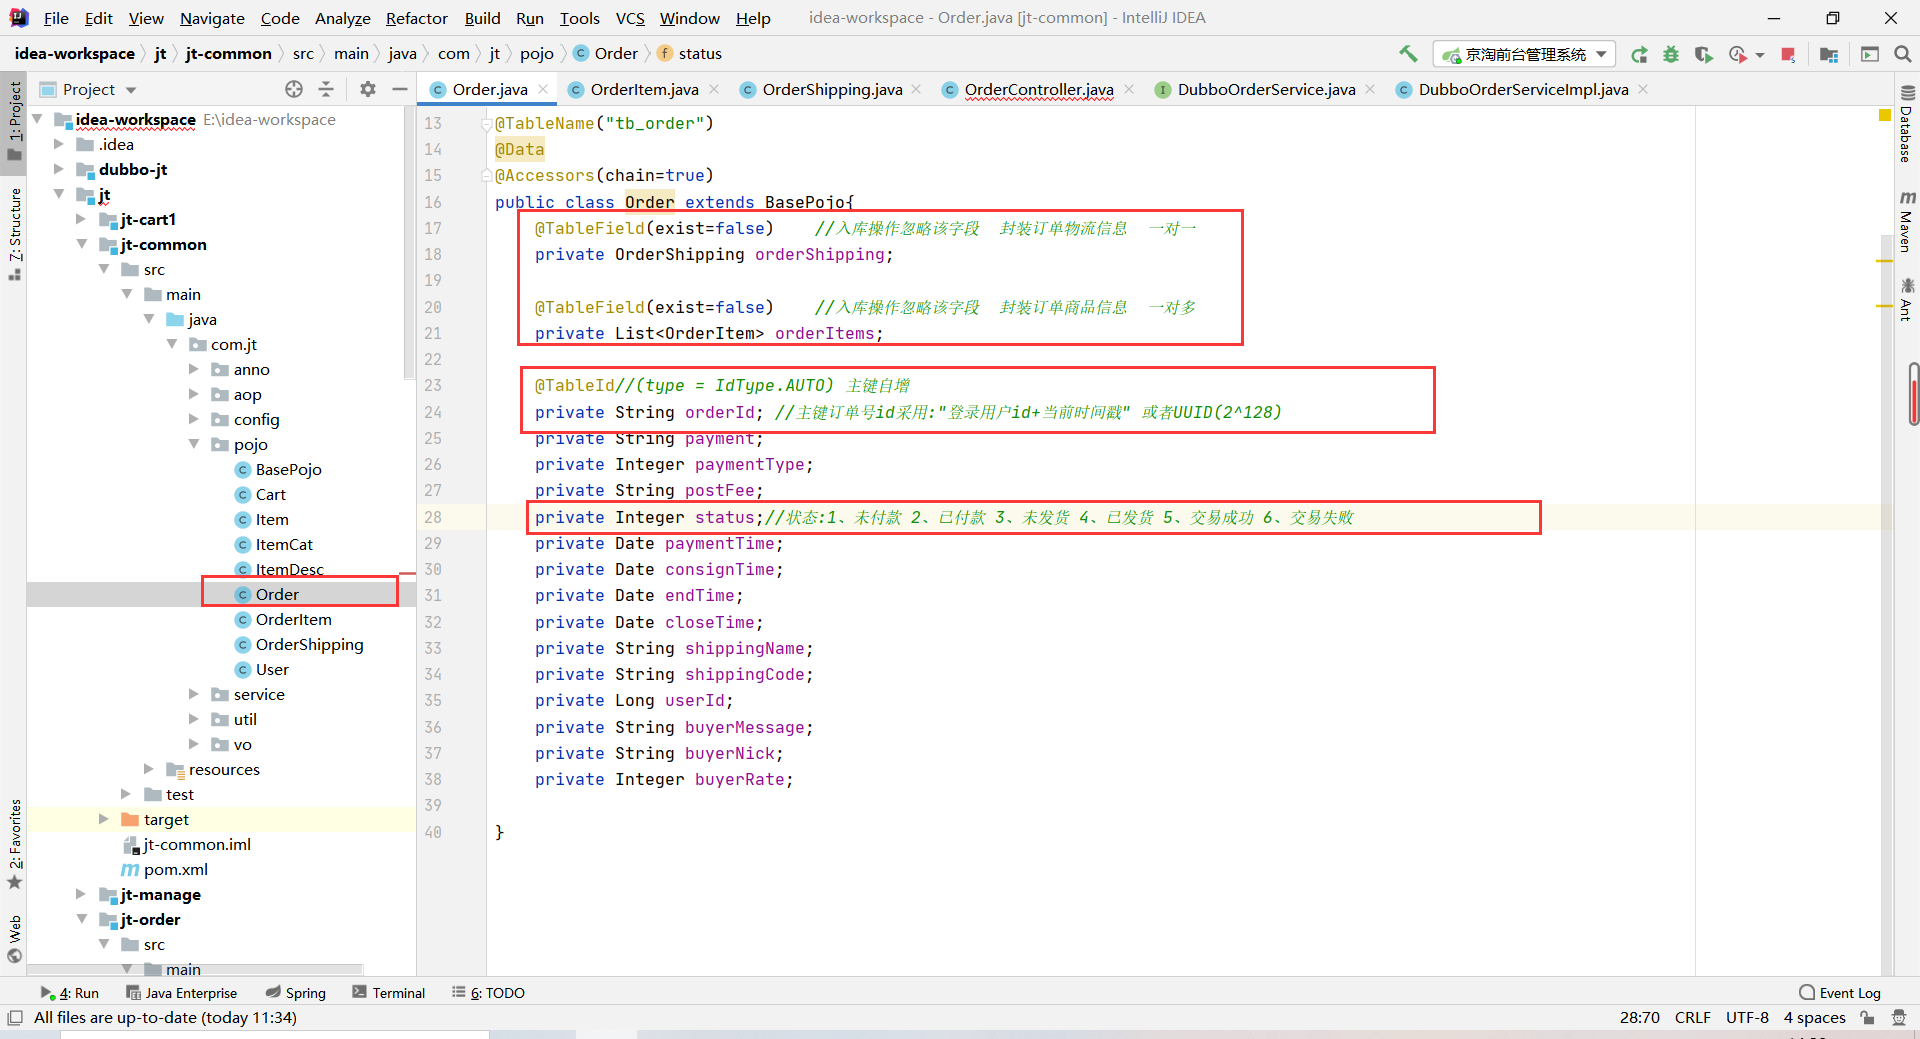
Task: Click the CRLF line separator selector
Action: 1692,1018
